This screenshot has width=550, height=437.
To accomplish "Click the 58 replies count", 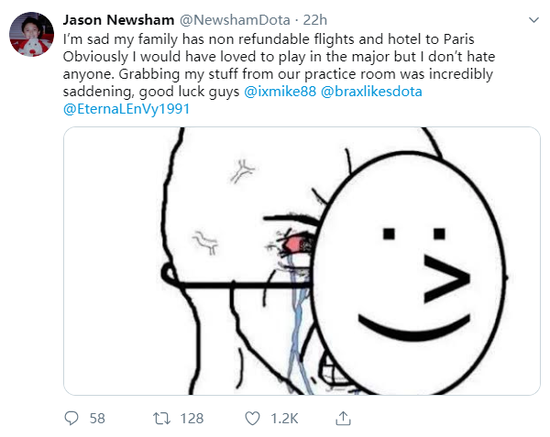I will pos(97,418).
